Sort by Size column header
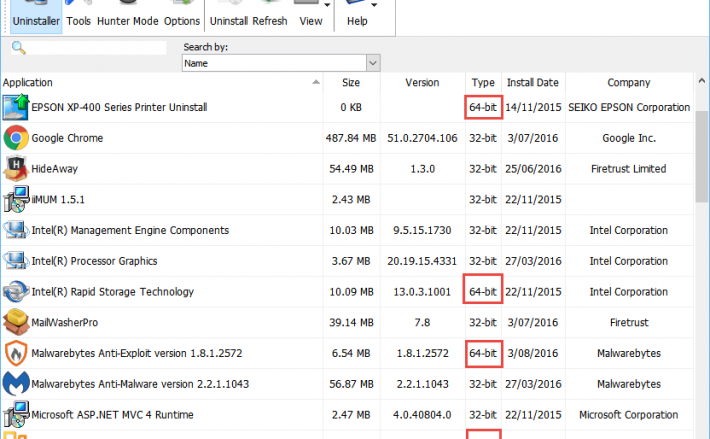 351,82
